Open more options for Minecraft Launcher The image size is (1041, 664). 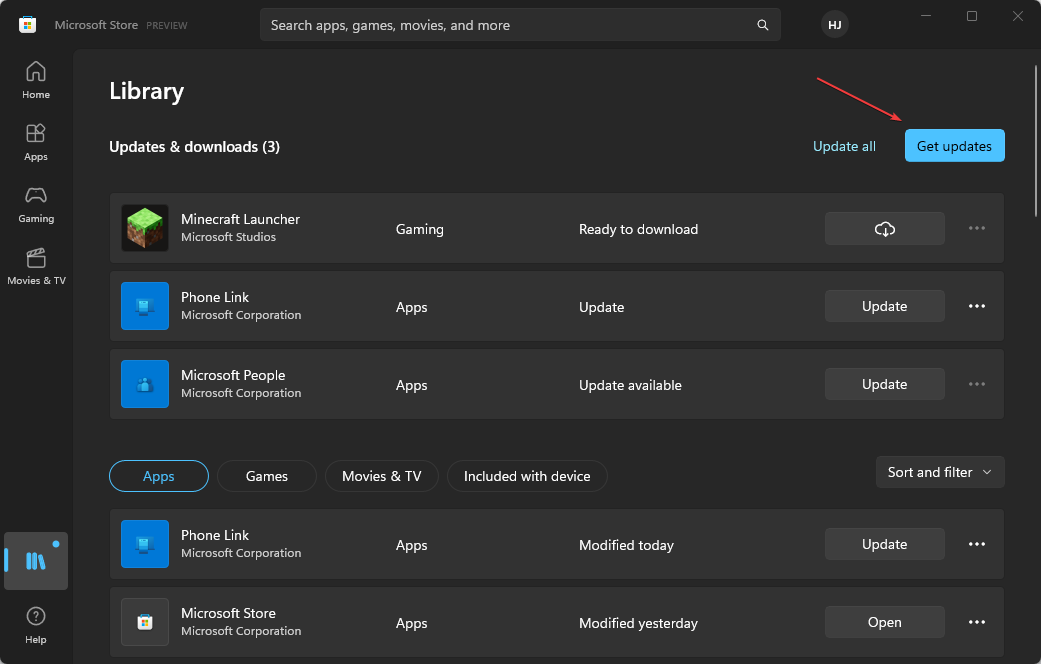[x=977, y=228]
